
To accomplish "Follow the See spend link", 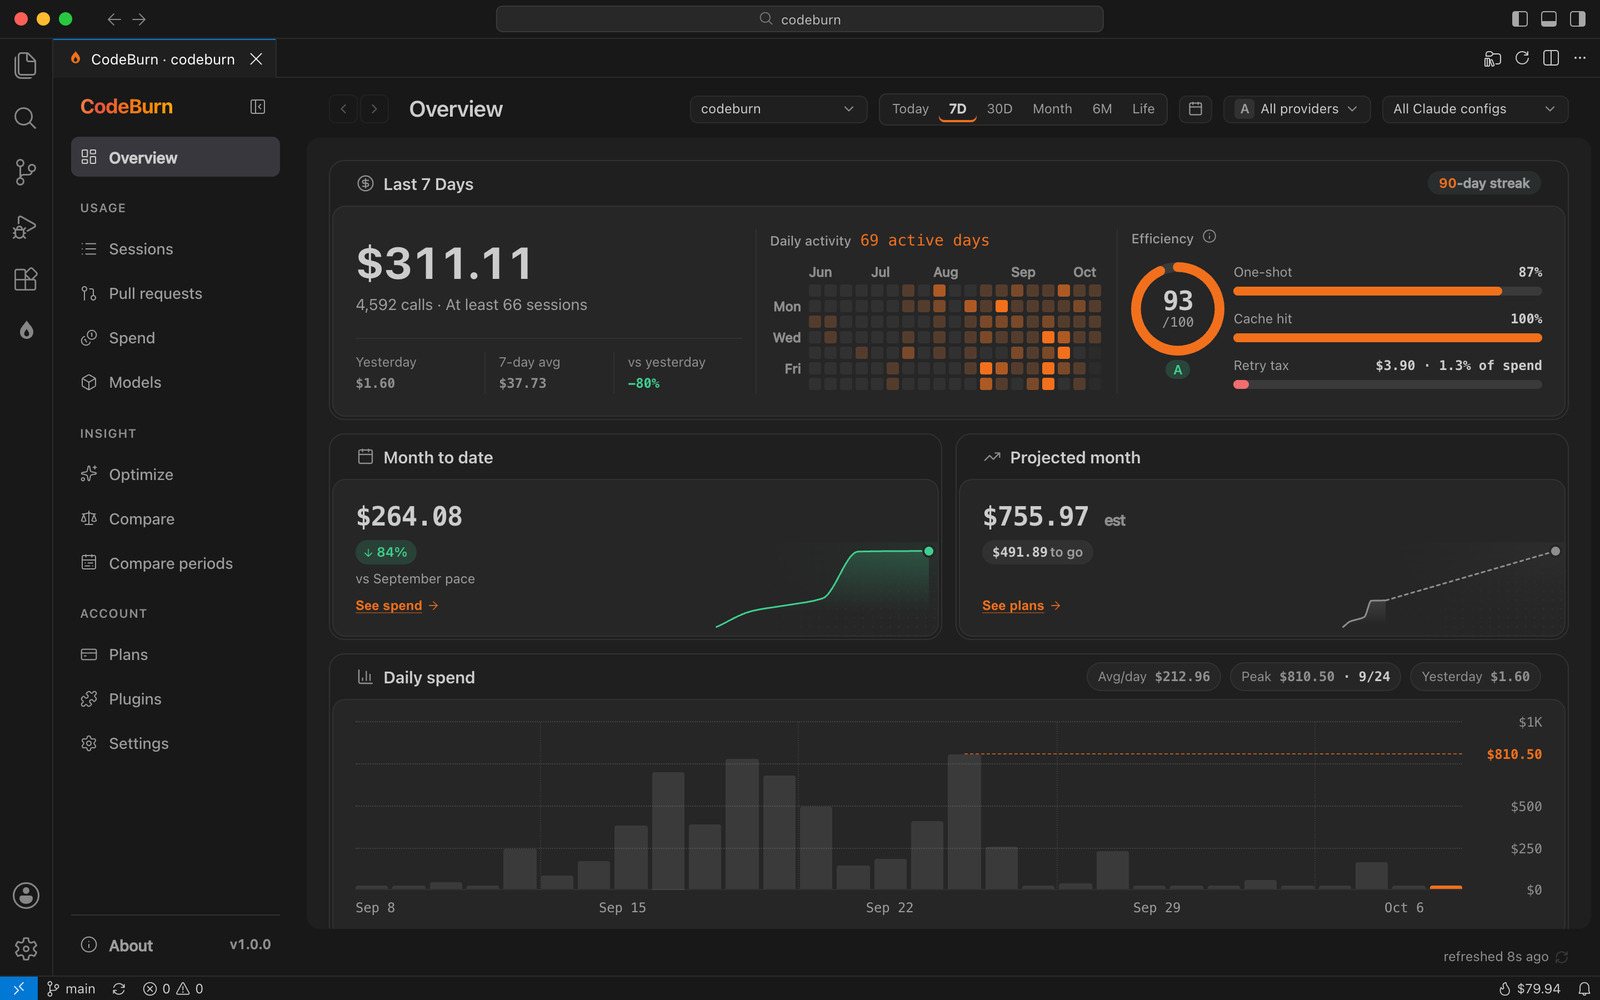I will pos(397,605).
